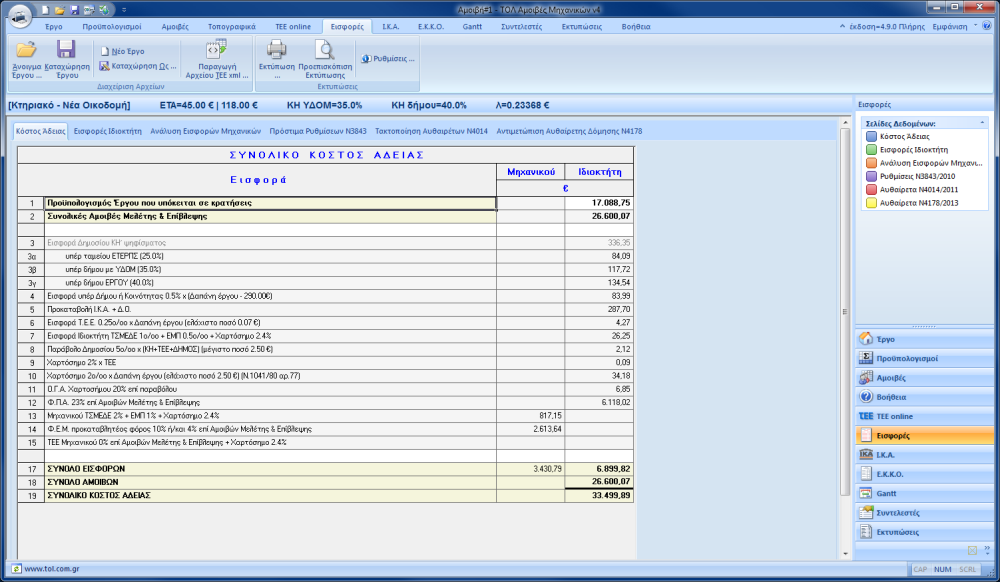Open Προϋπολογισμοί in the navigation pane

click(924, 358)
